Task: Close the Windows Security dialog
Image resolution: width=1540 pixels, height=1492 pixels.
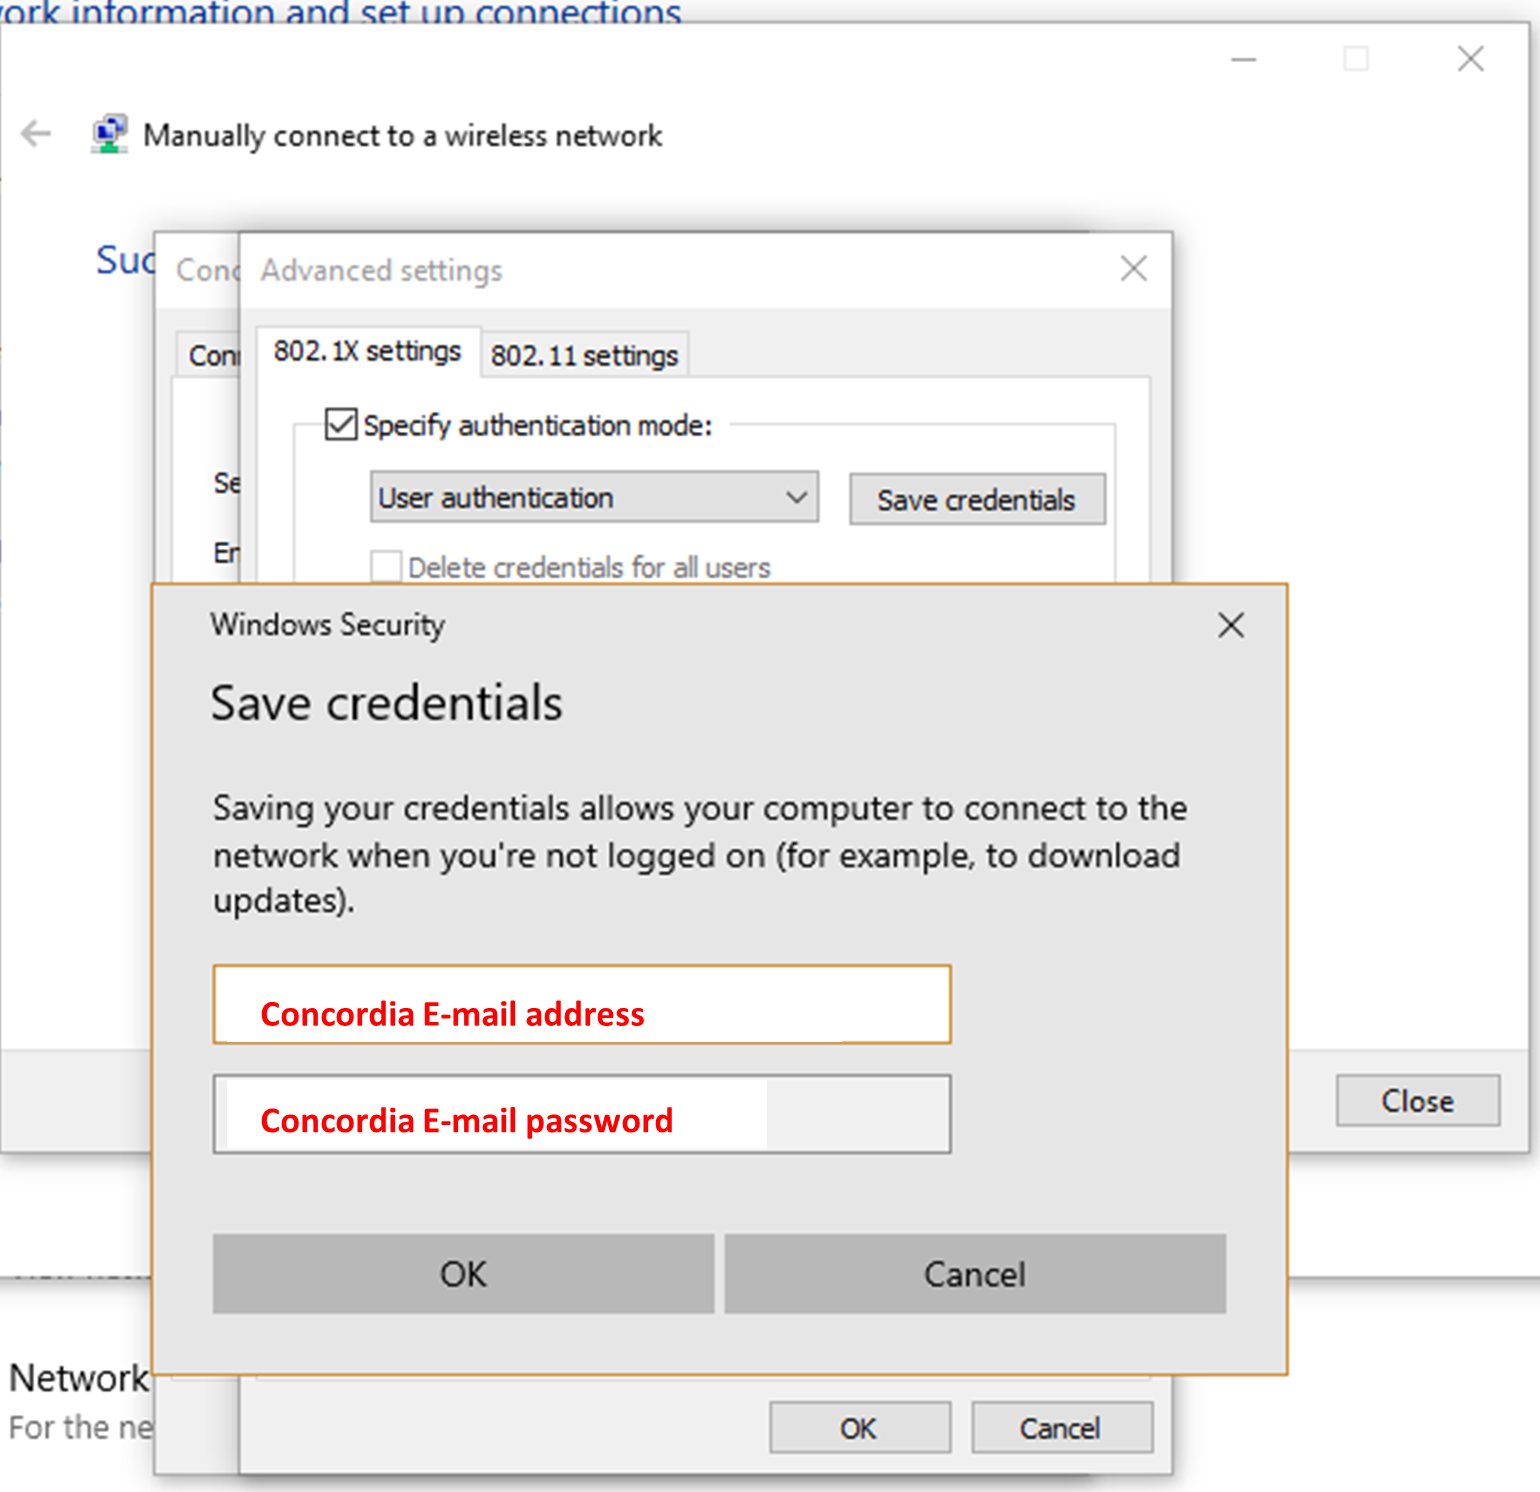Action: [x=1231, y=625]
